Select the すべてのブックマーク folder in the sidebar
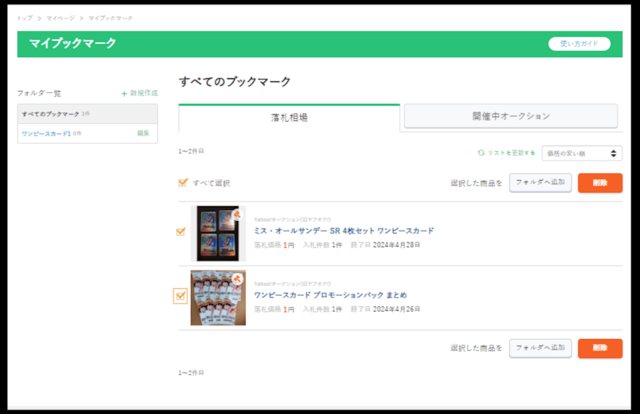 tap(50, 114)
